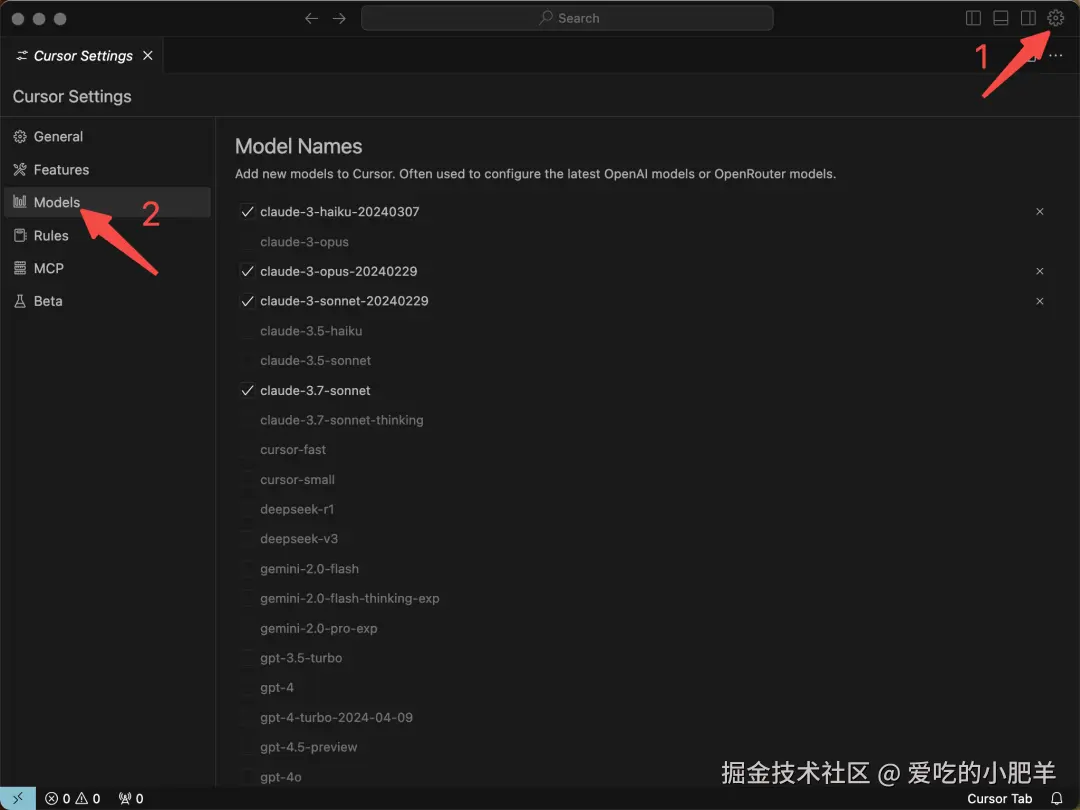Screen dimensions: 1080x810
Task: Uncheck claude-3-haiku-20240307 model
Action: [247, 211]
